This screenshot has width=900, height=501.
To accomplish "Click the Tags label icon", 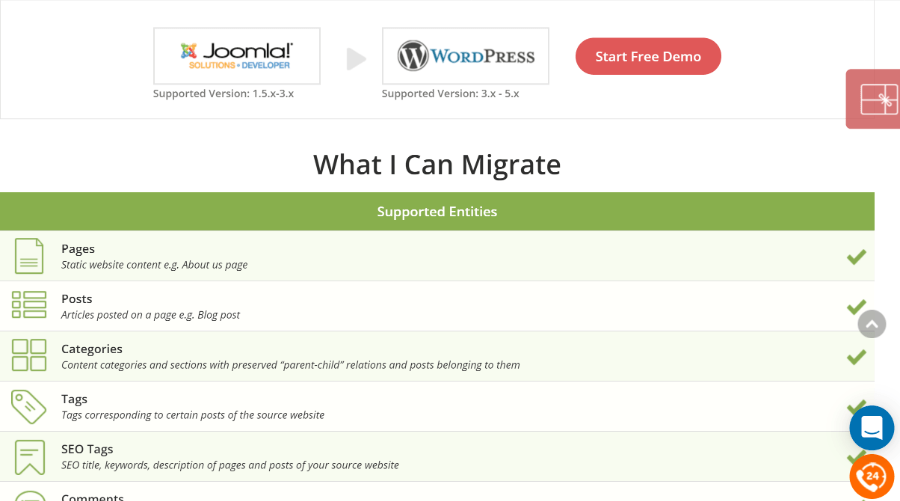I will (x=29, y=407).
